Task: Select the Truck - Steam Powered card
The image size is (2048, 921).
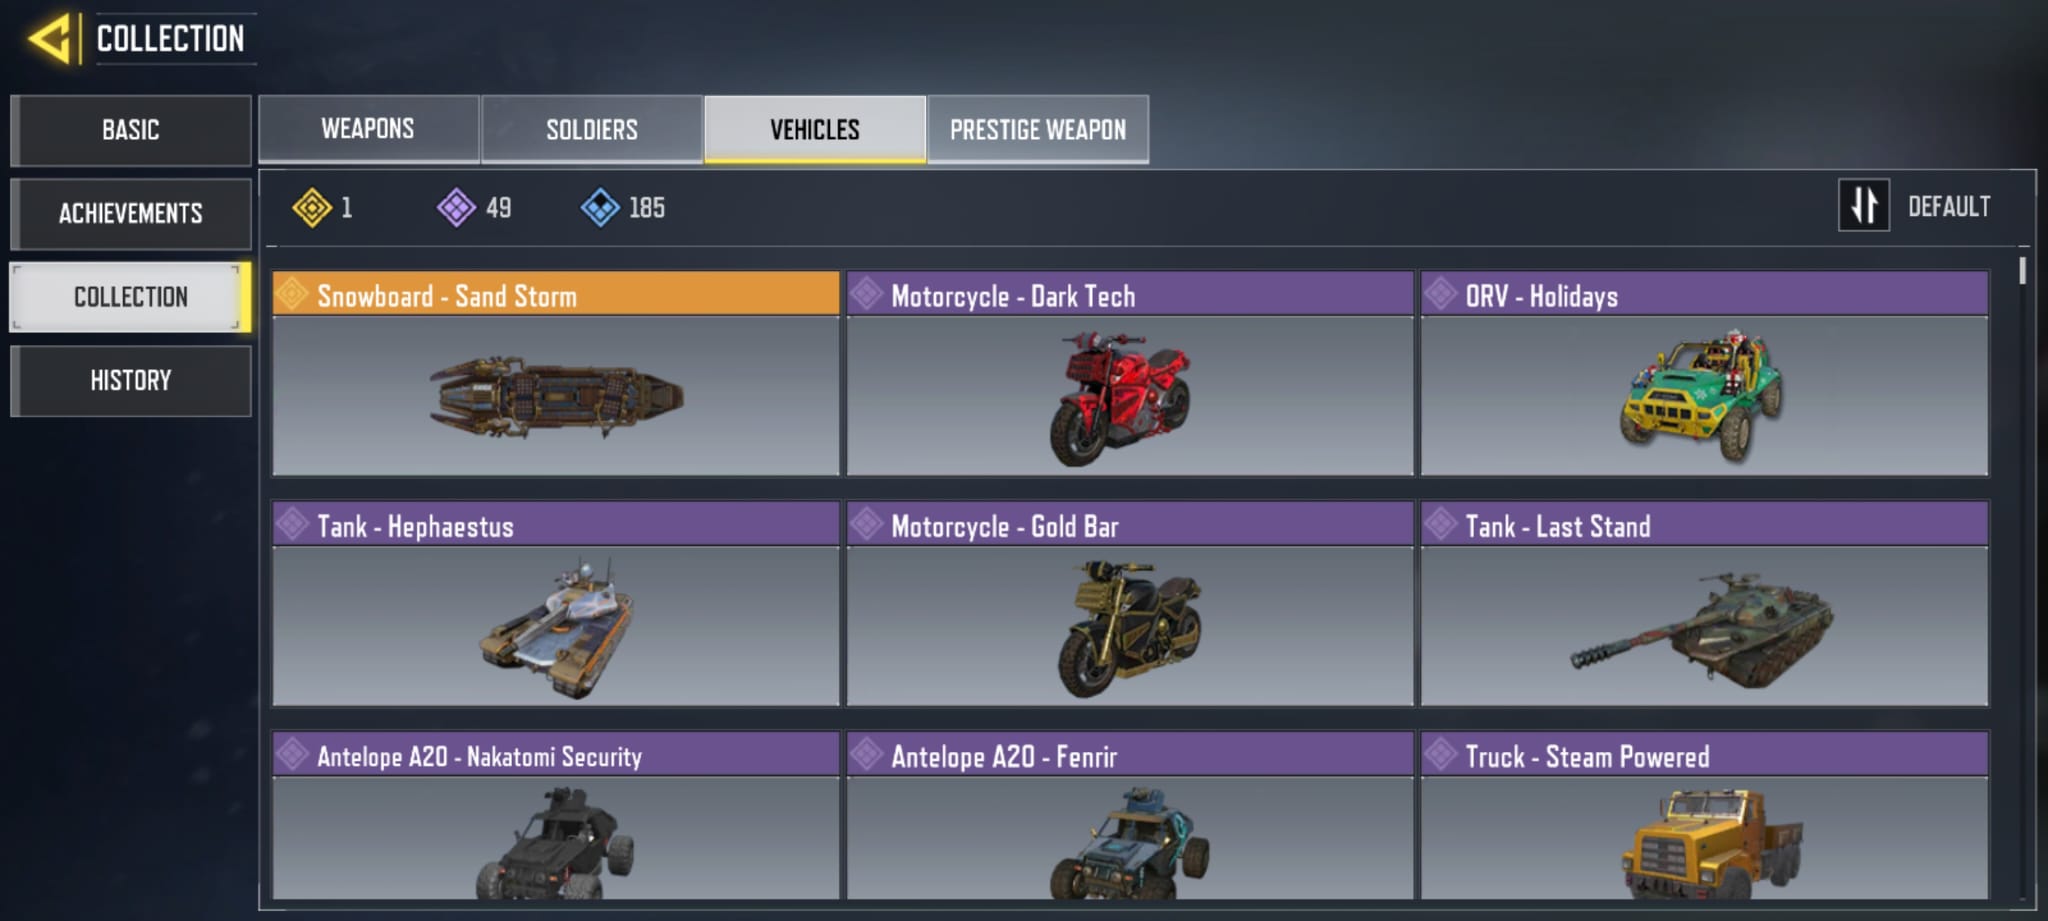Action: [1705, 816]
